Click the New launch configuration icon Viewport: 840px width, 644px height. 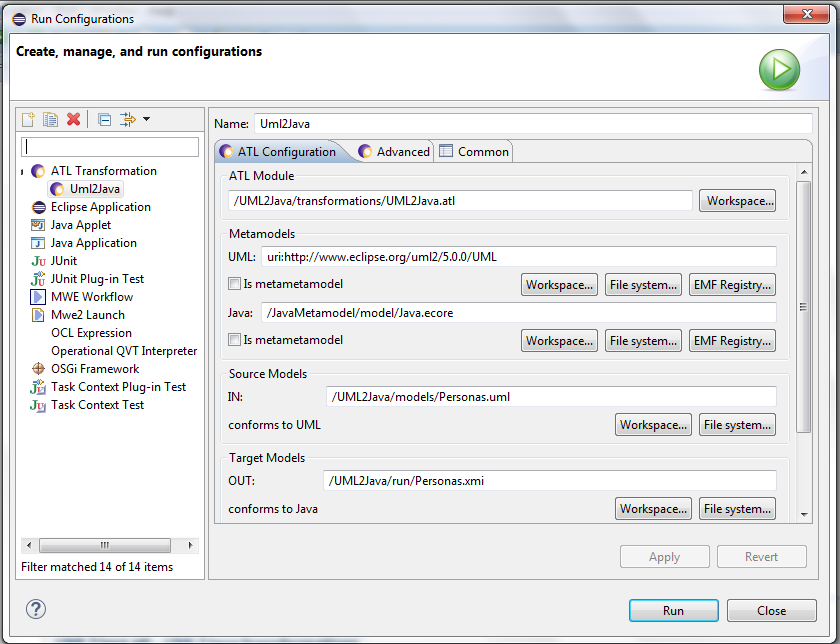coord(28,119)
